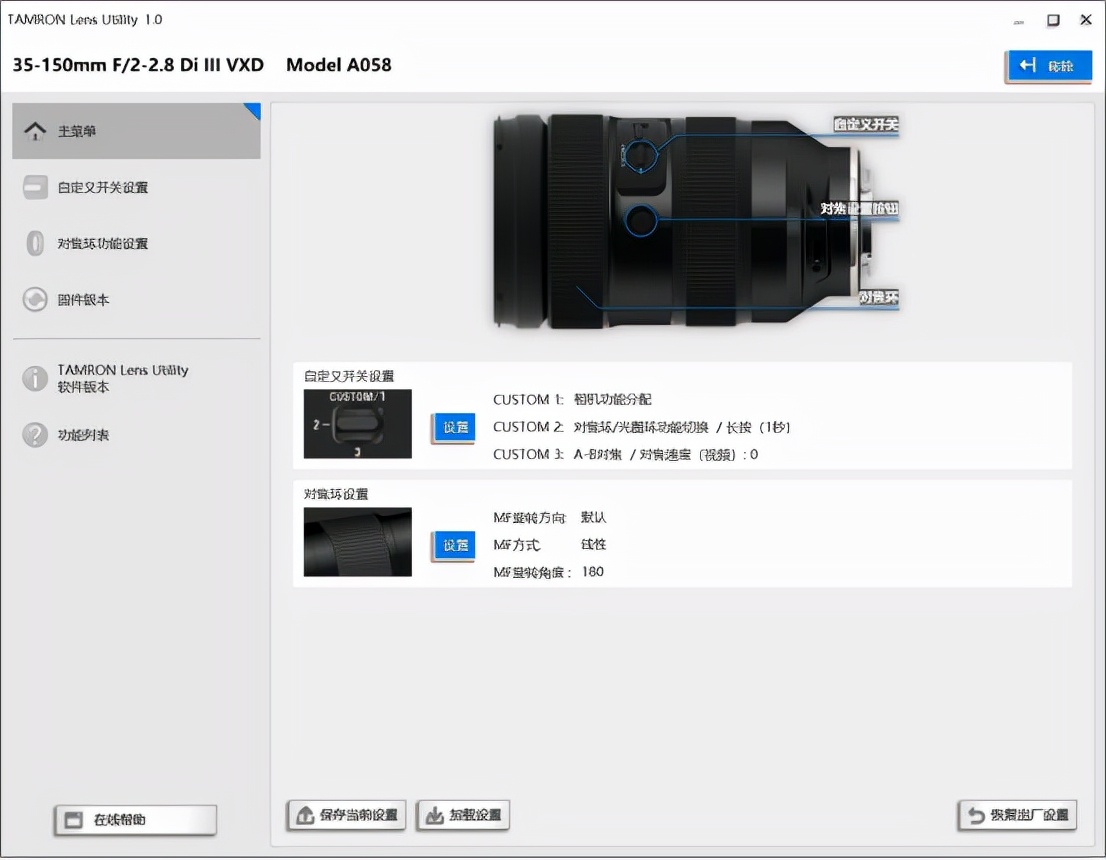
Task: Click the 自定义开关 callout label on lens
Action: point(865,125)
